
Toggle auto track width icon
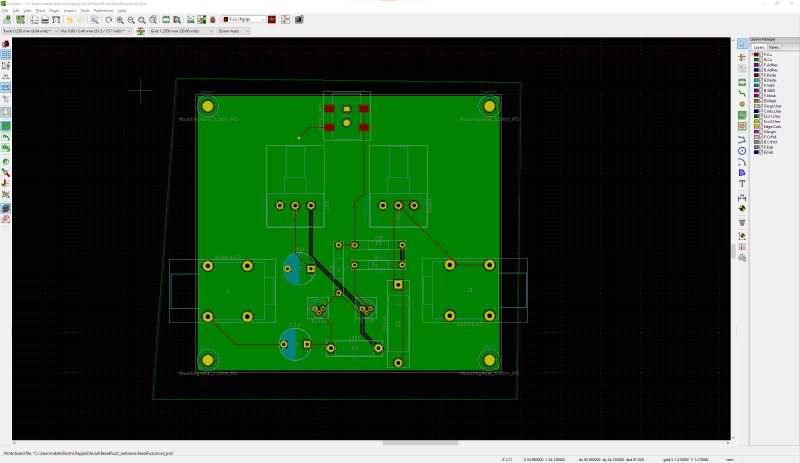141,31
